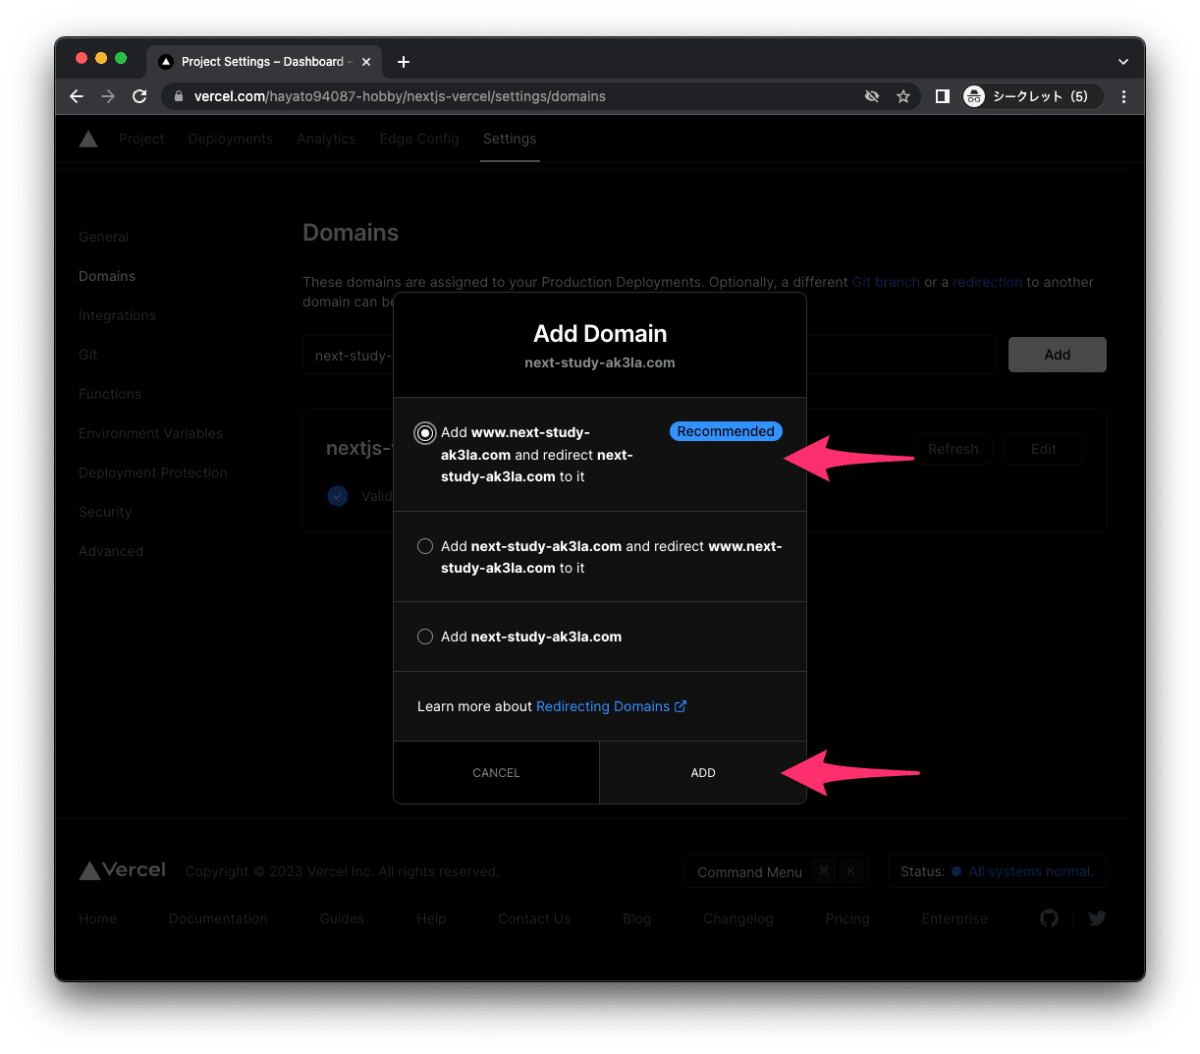Click the browser forward arrow
This screenshot has width=1200, height=1054.
point(108,96)
